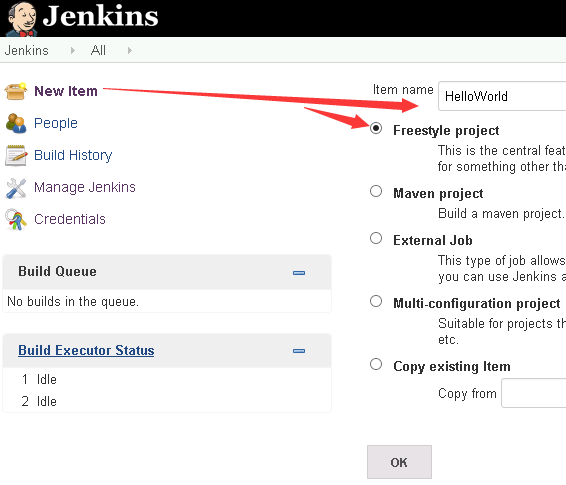The height and width of the screenshot is (485, 566).
Task: Click the Copy from input field
Action: (x=534, y=393)
